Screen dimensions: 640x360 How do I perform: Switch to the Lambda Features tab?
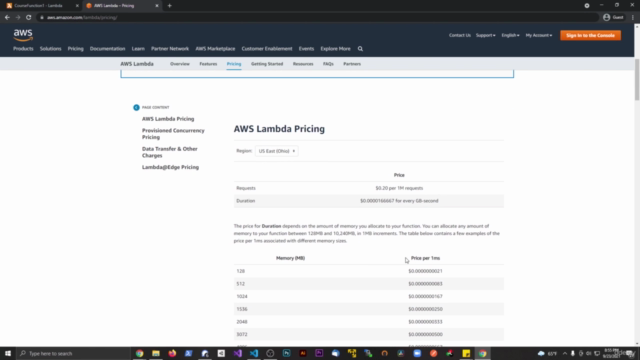coord(208,64)
